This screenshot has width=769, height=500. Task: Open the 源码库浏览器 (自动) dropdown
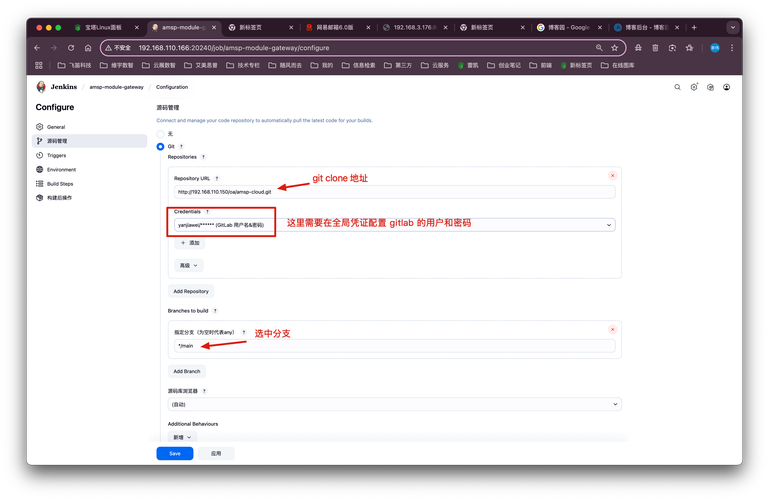pyautogui.click(x=394, y=404)
